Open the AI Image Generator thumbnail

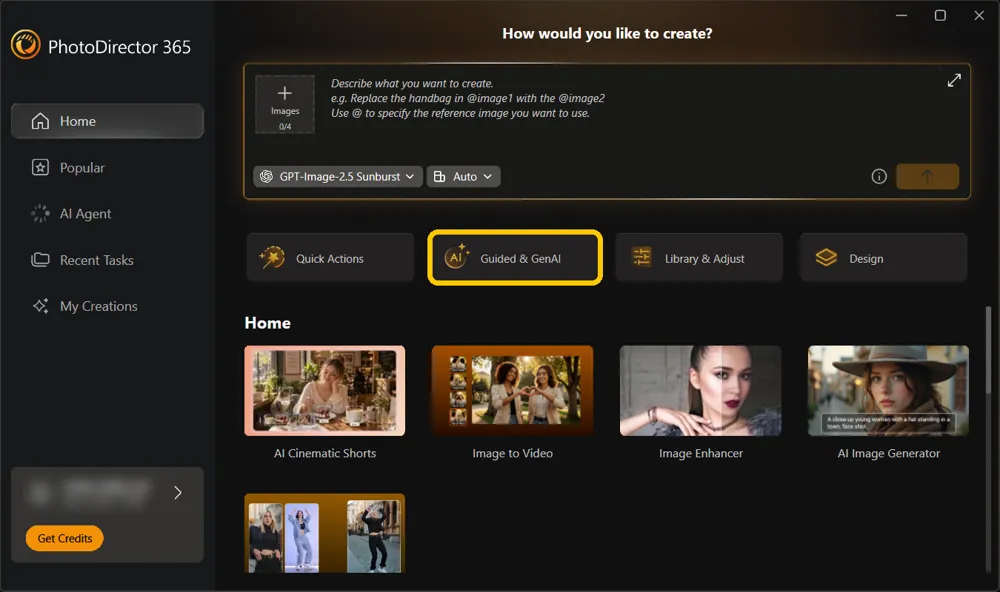(x=888, y=391)
